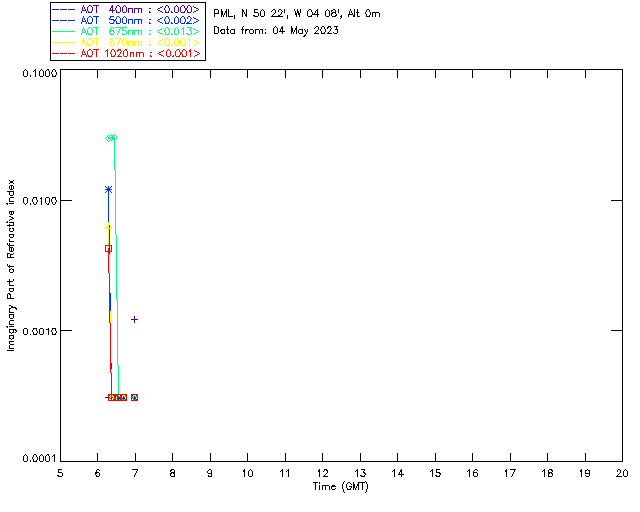Click the 'Data from: 04 May 2023' text
Screen dimensions: 640x512
[x=276, y=31]
